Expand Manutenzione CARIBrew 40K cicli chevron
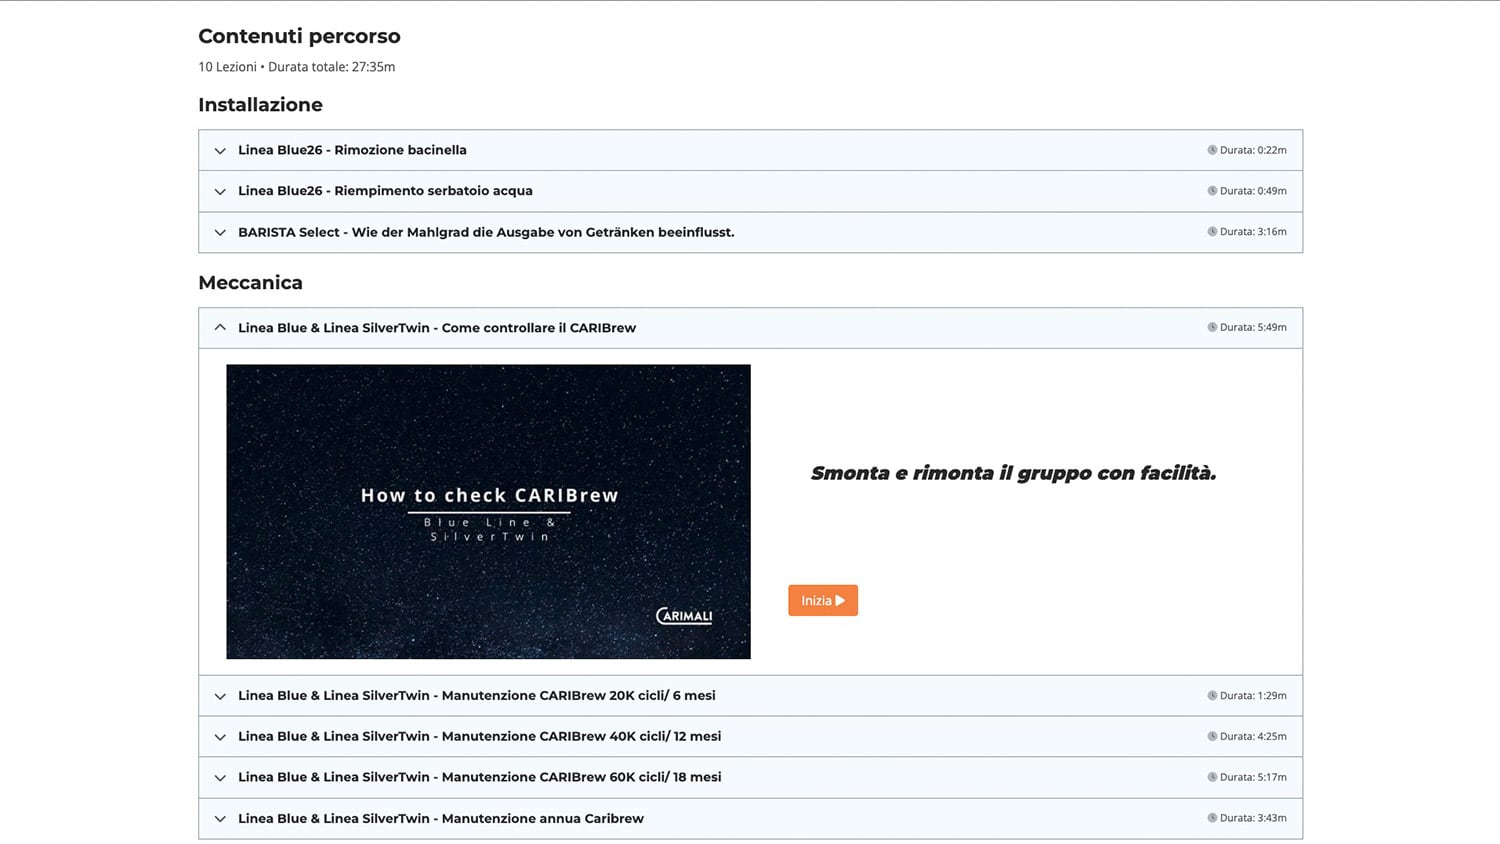The height and width of the screenshot is (844, 1500). 220,738
